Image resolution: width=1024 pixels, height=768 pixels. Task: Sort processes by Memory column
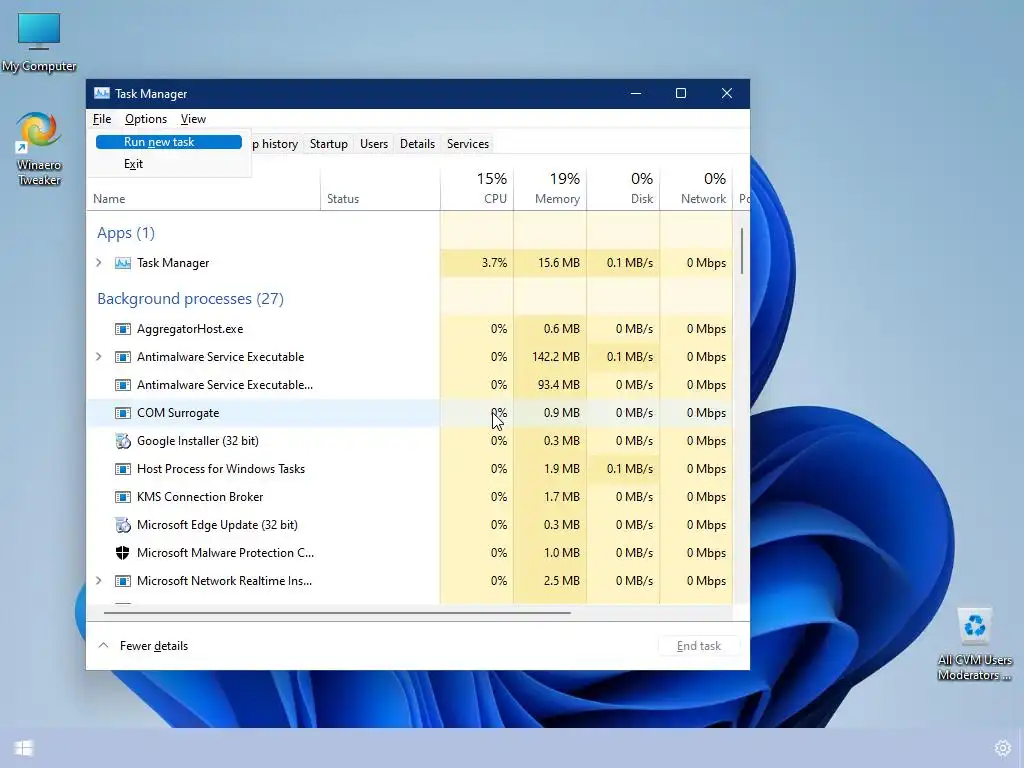pyautogui.click(x=550, y=189)
